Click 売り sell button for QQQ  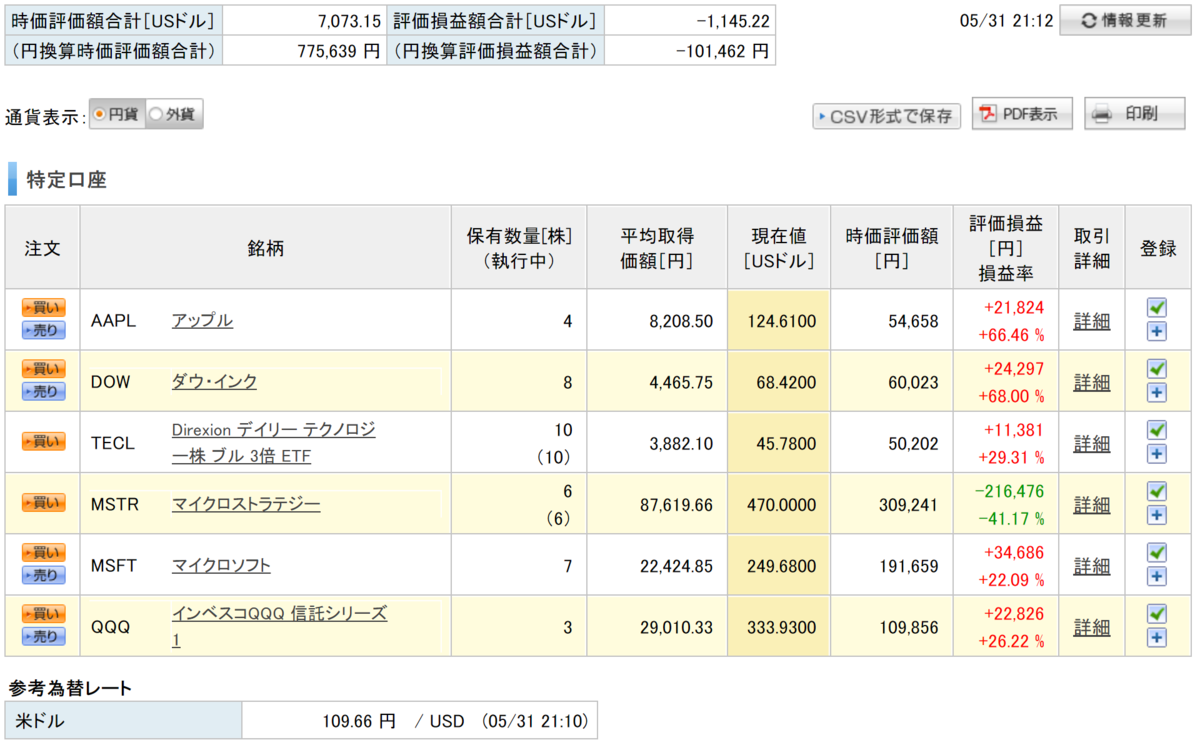point(43,636)
